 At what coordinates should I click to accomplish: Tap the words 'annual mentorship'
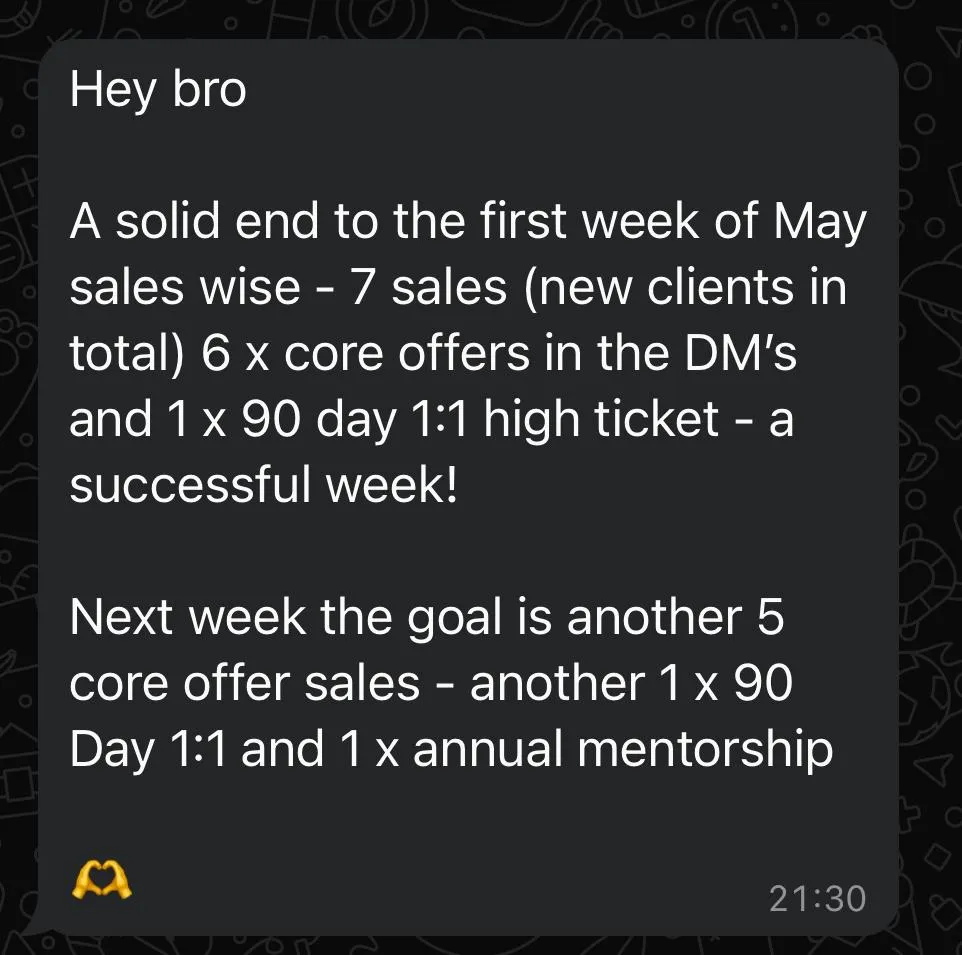tap(623, 749)
